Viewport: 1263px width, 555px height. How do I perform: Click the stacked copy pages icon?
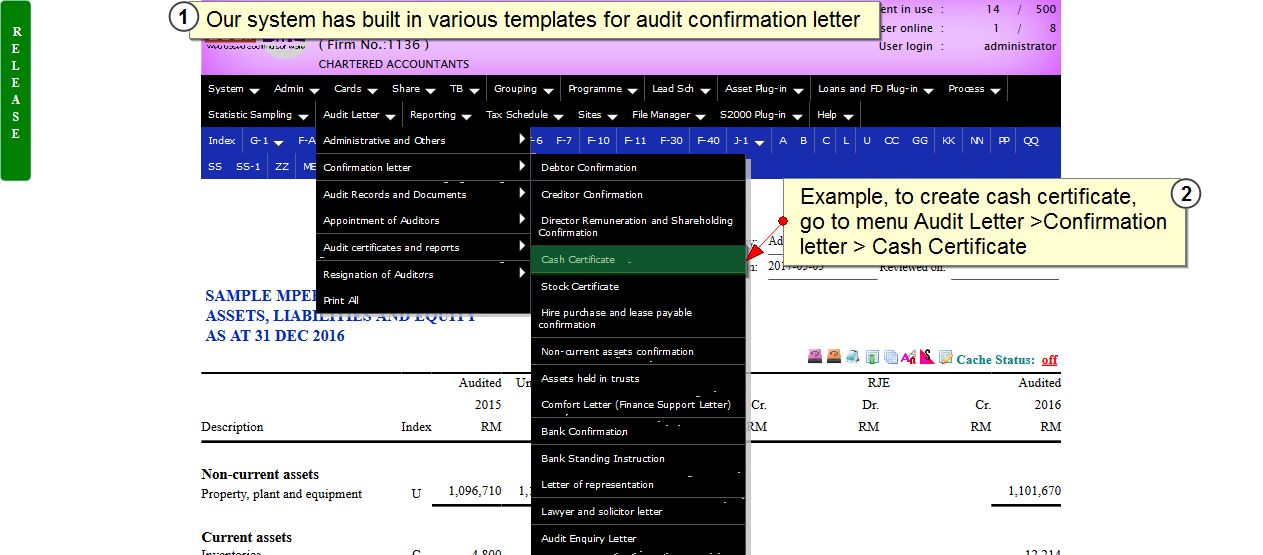(890, 357)
